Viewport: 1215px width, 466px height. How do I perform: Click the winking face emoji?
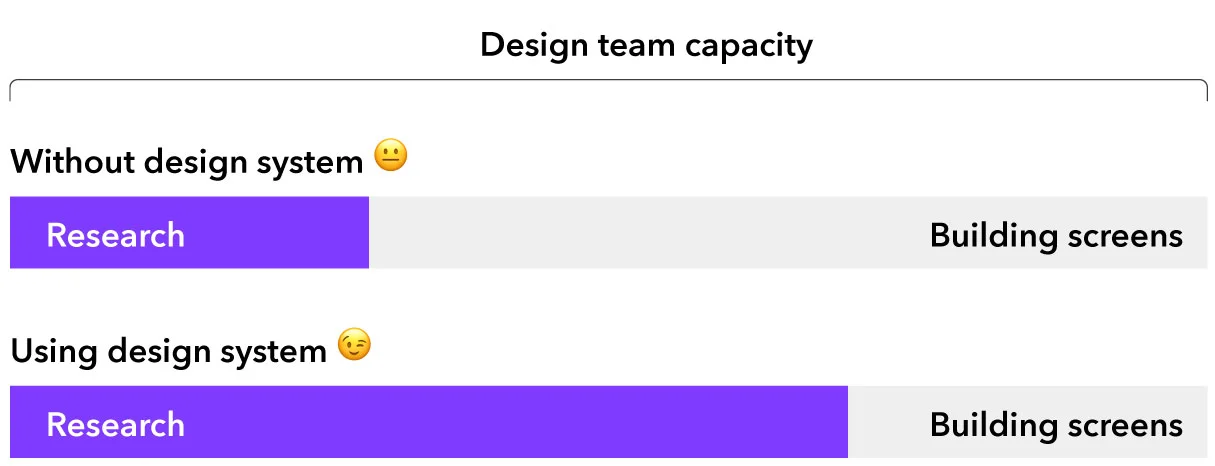tap(354, 345)
